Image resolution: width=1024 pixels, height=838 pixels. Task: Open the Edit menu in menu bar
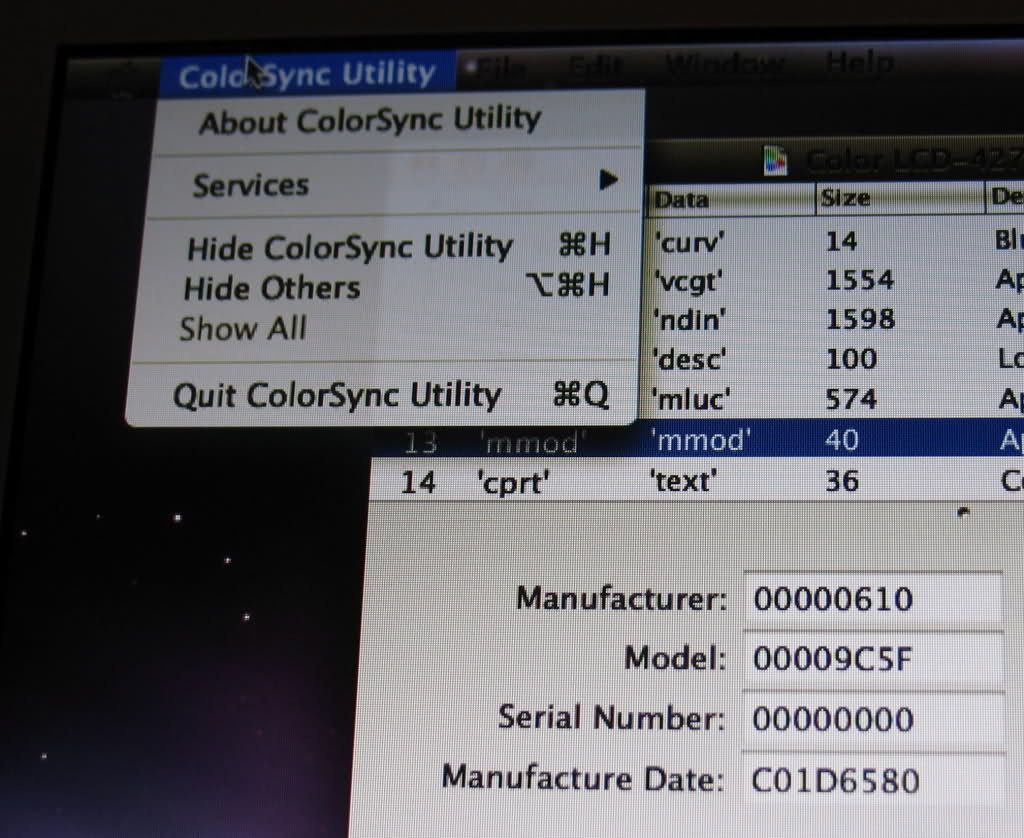(595, 65)
